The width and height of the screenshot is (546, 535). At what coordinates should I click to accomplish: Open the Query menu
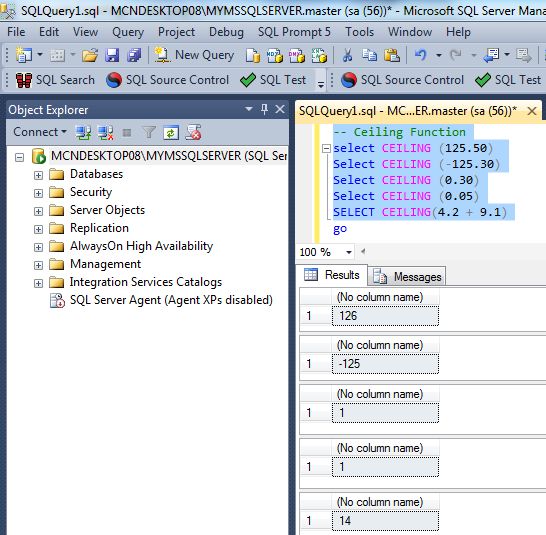tap(128, 32)
